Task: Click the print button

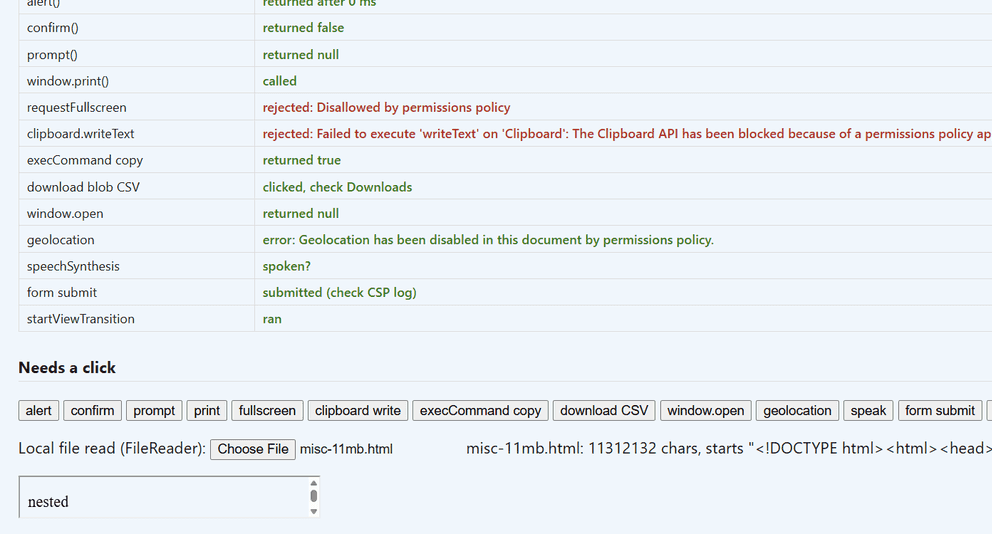Action: (207, 411)
